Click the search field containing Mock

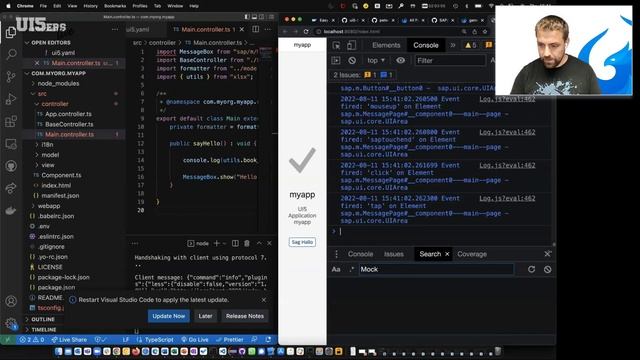point(436,269)
